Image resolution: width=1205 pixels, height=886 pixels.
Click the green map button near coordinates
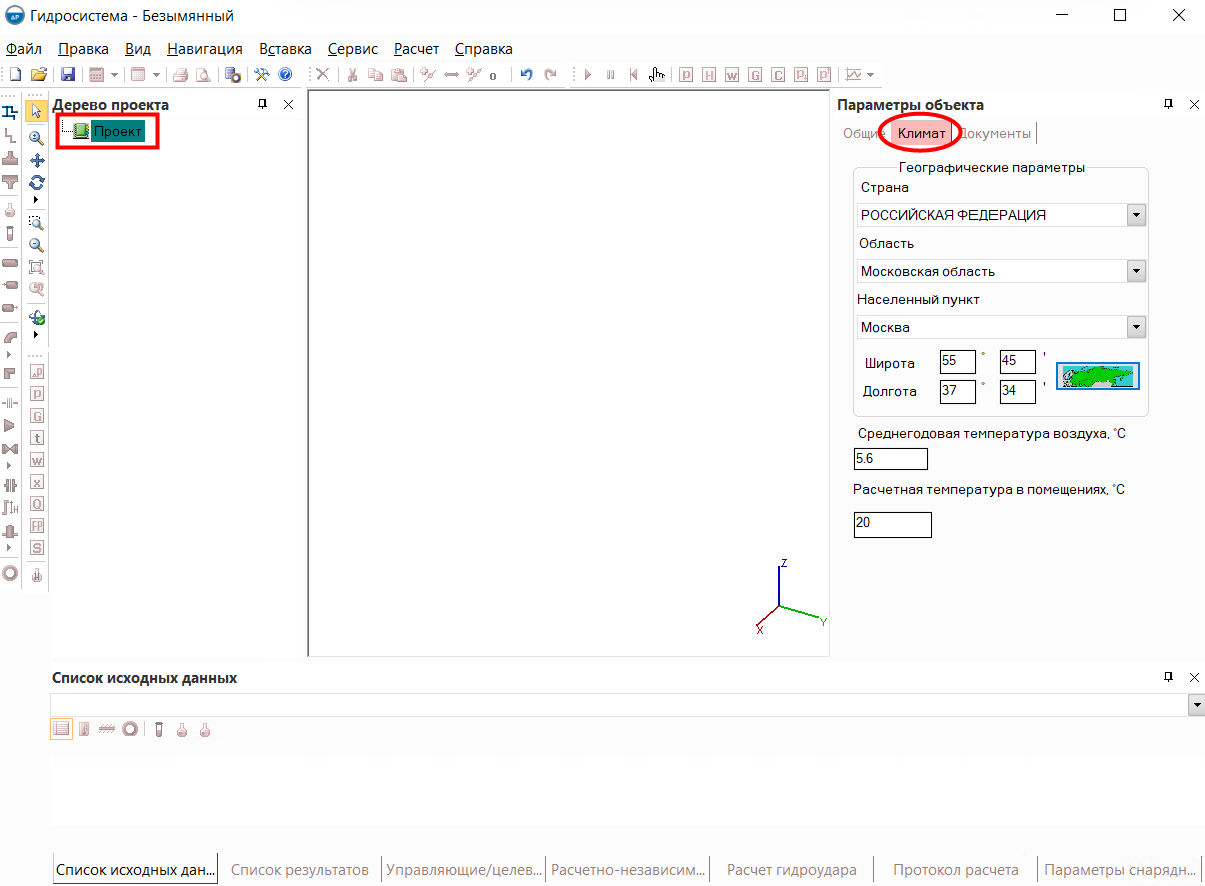click(x=1097, y=377)
